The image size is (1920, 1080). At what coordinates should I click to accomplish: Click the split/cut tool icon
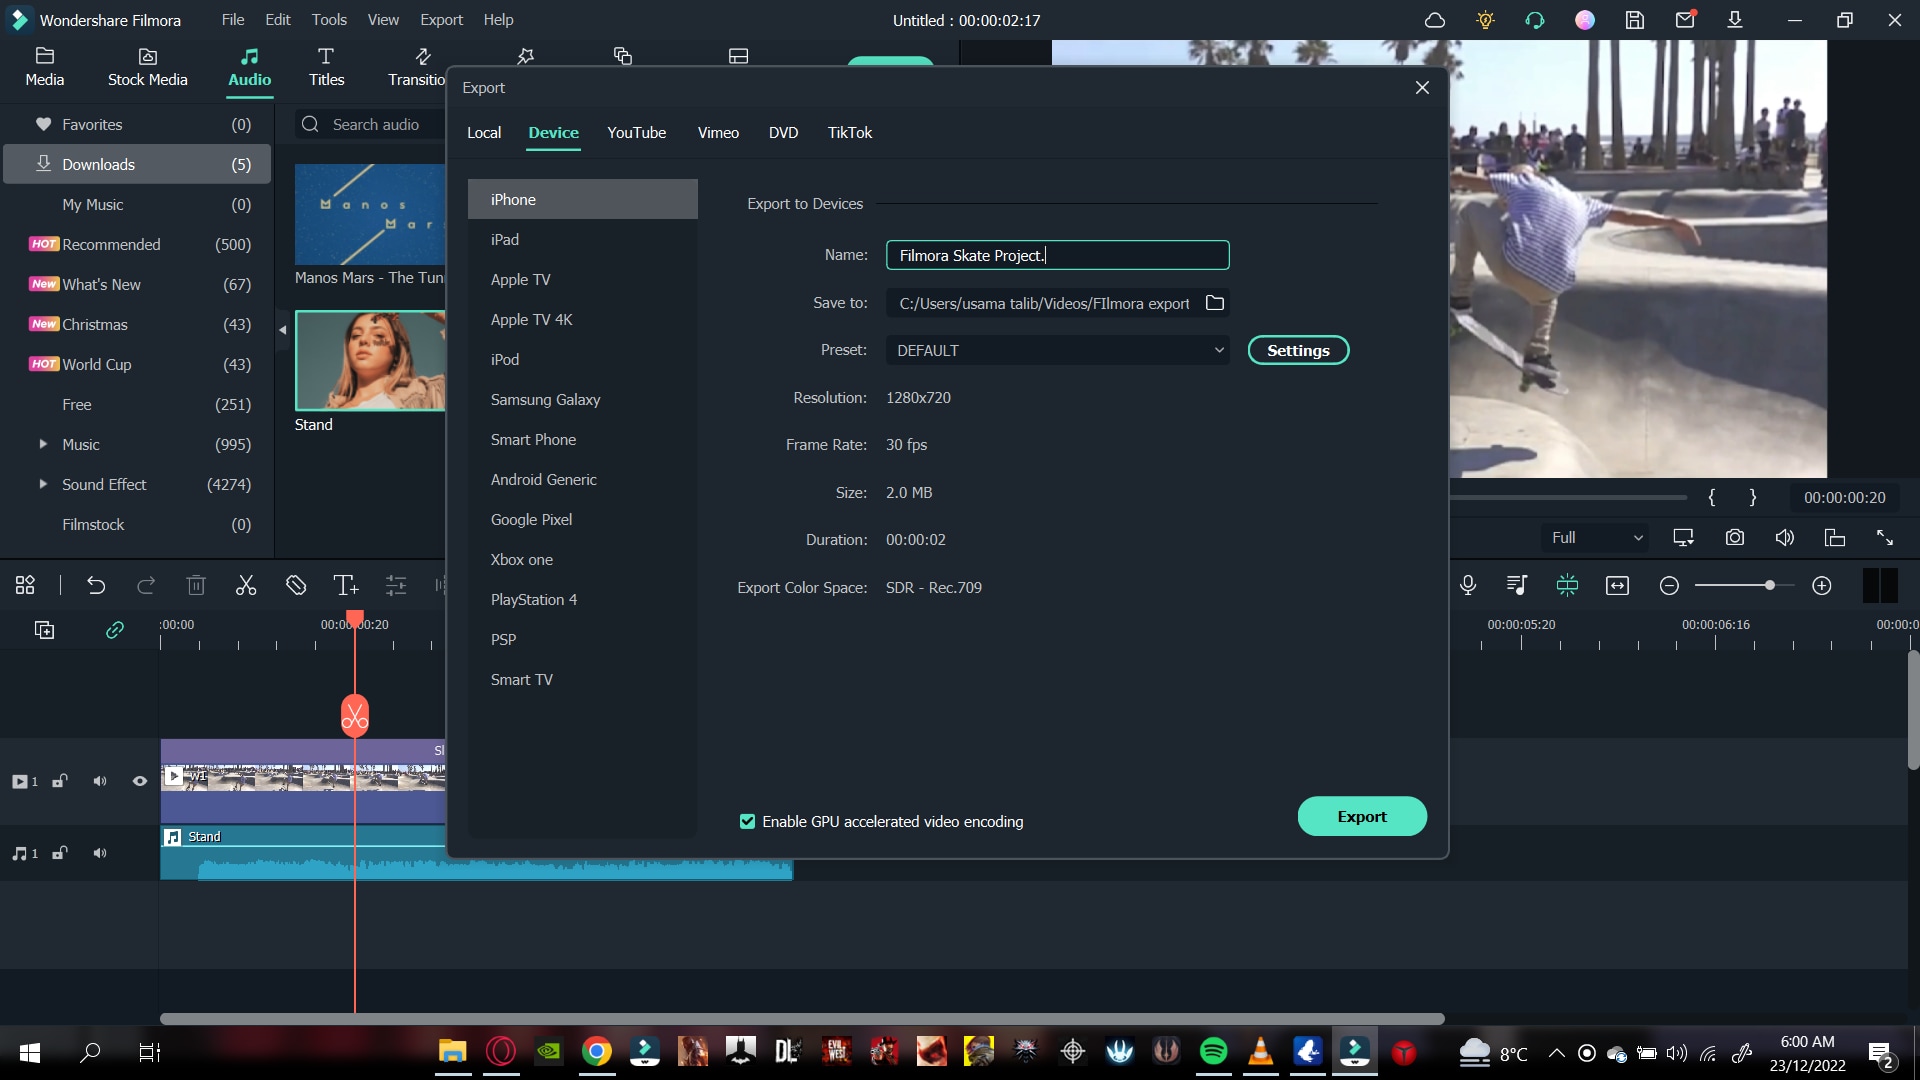tap(245, 585)
